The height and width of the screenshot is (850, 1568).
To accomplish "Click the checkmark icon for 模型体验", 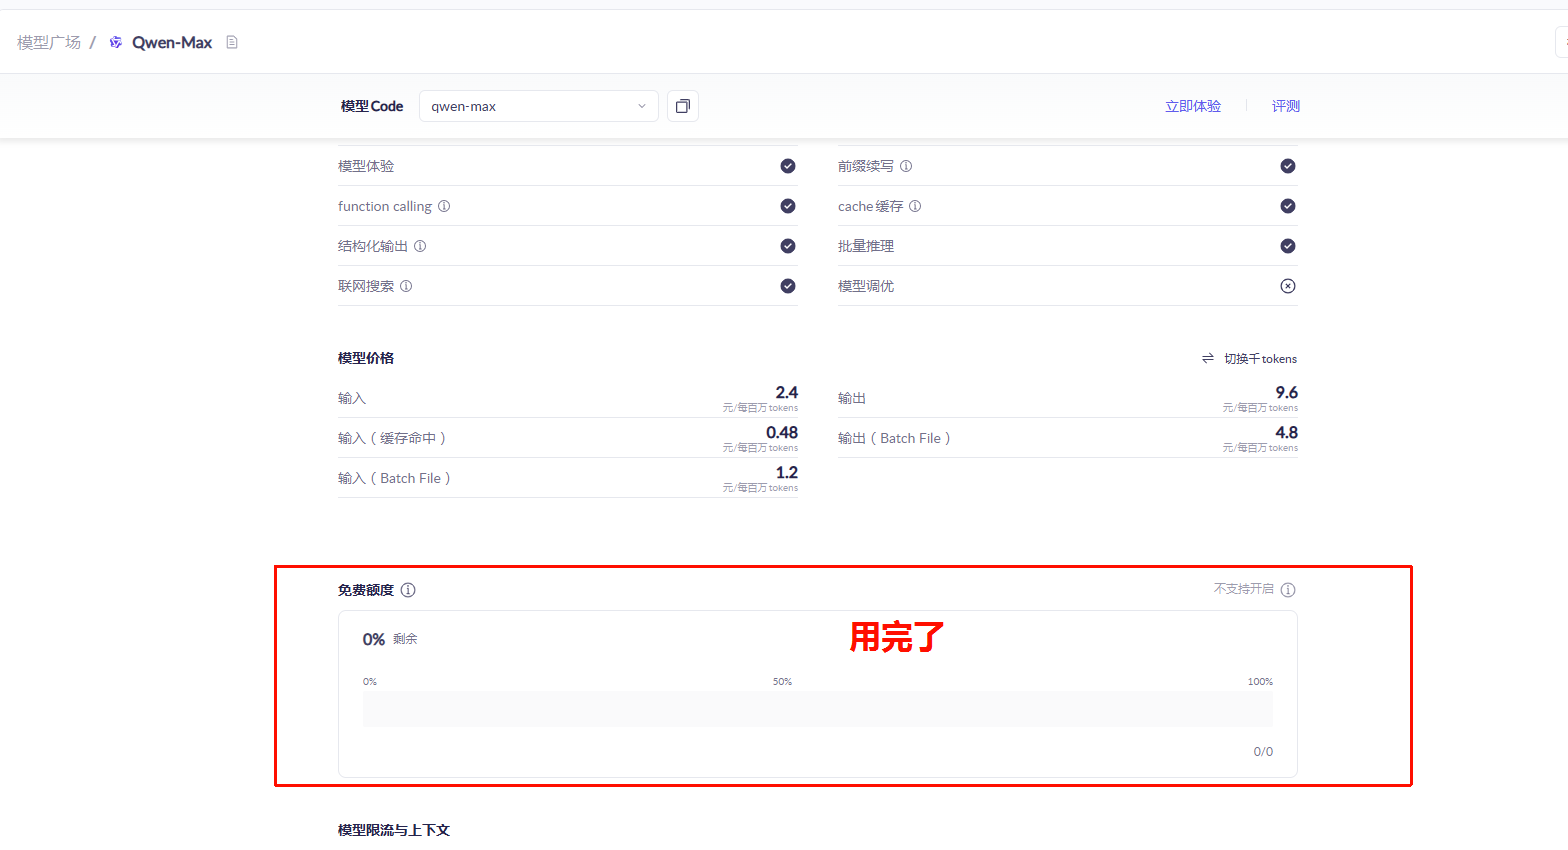I will tap(788, 166).
